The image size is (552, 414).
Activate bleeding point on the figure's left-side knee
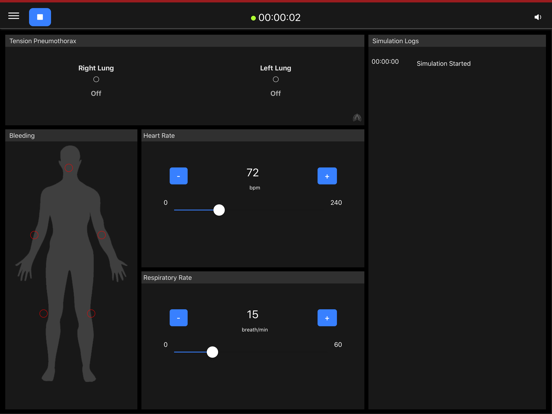click(43, 313)
